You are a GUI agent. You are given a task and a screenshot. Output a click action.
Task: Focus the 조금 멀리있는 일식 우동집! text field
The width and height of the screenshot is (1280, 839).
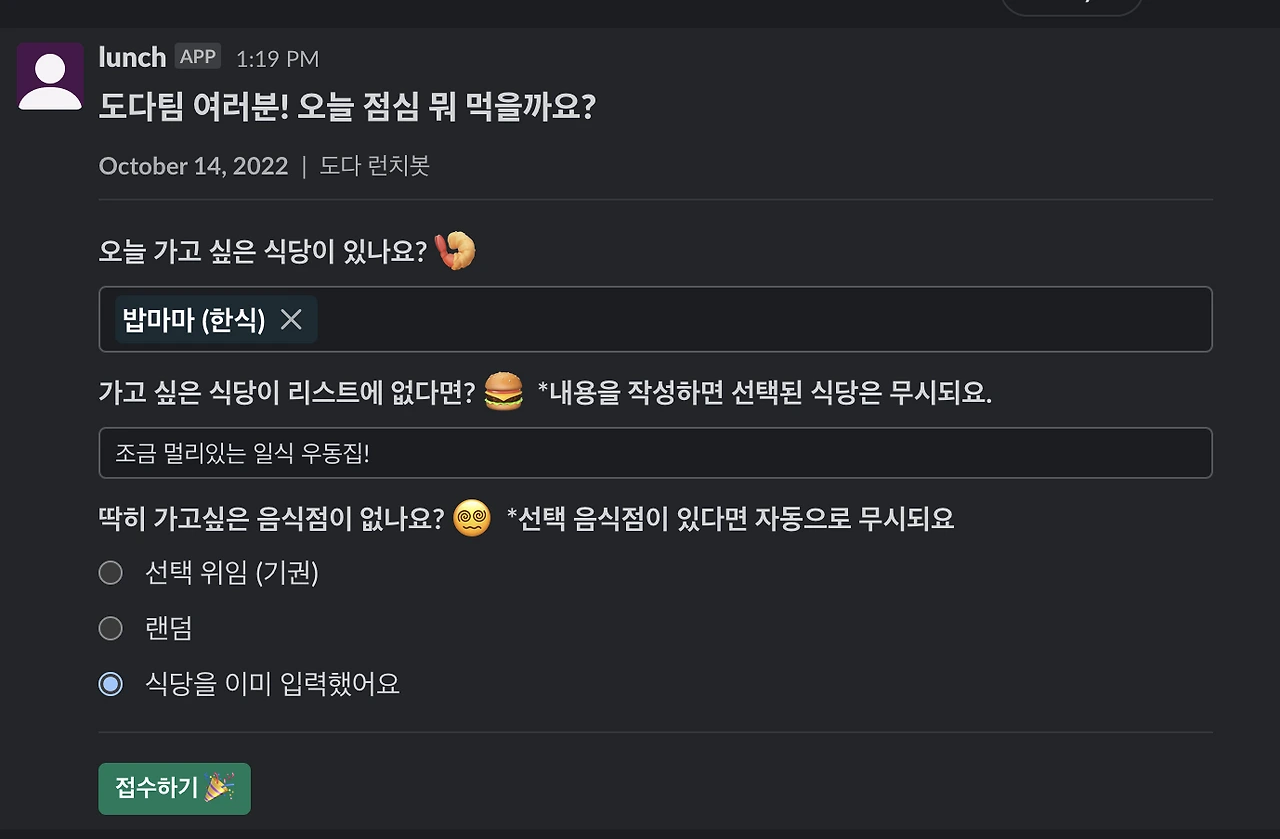coord(656,453)
